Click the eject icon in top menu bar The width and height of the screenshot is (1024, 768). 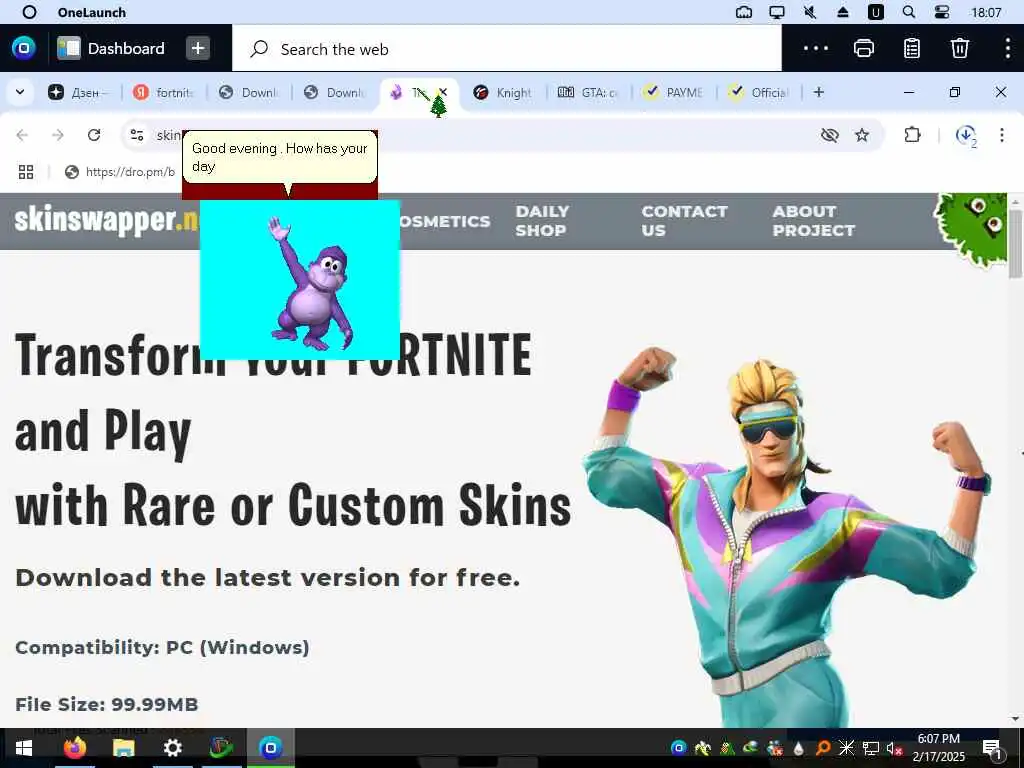pyautogui.click(x=842, y=12)
